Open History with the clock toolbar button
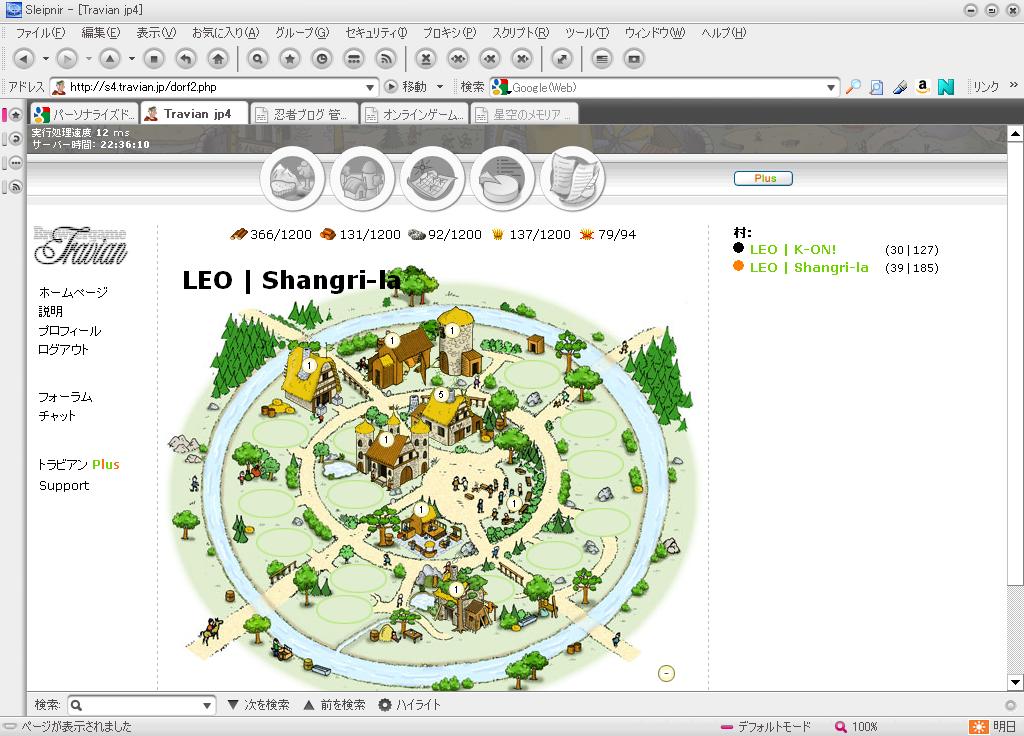Viewport: 1024px width, 736px height. [321, 59]
